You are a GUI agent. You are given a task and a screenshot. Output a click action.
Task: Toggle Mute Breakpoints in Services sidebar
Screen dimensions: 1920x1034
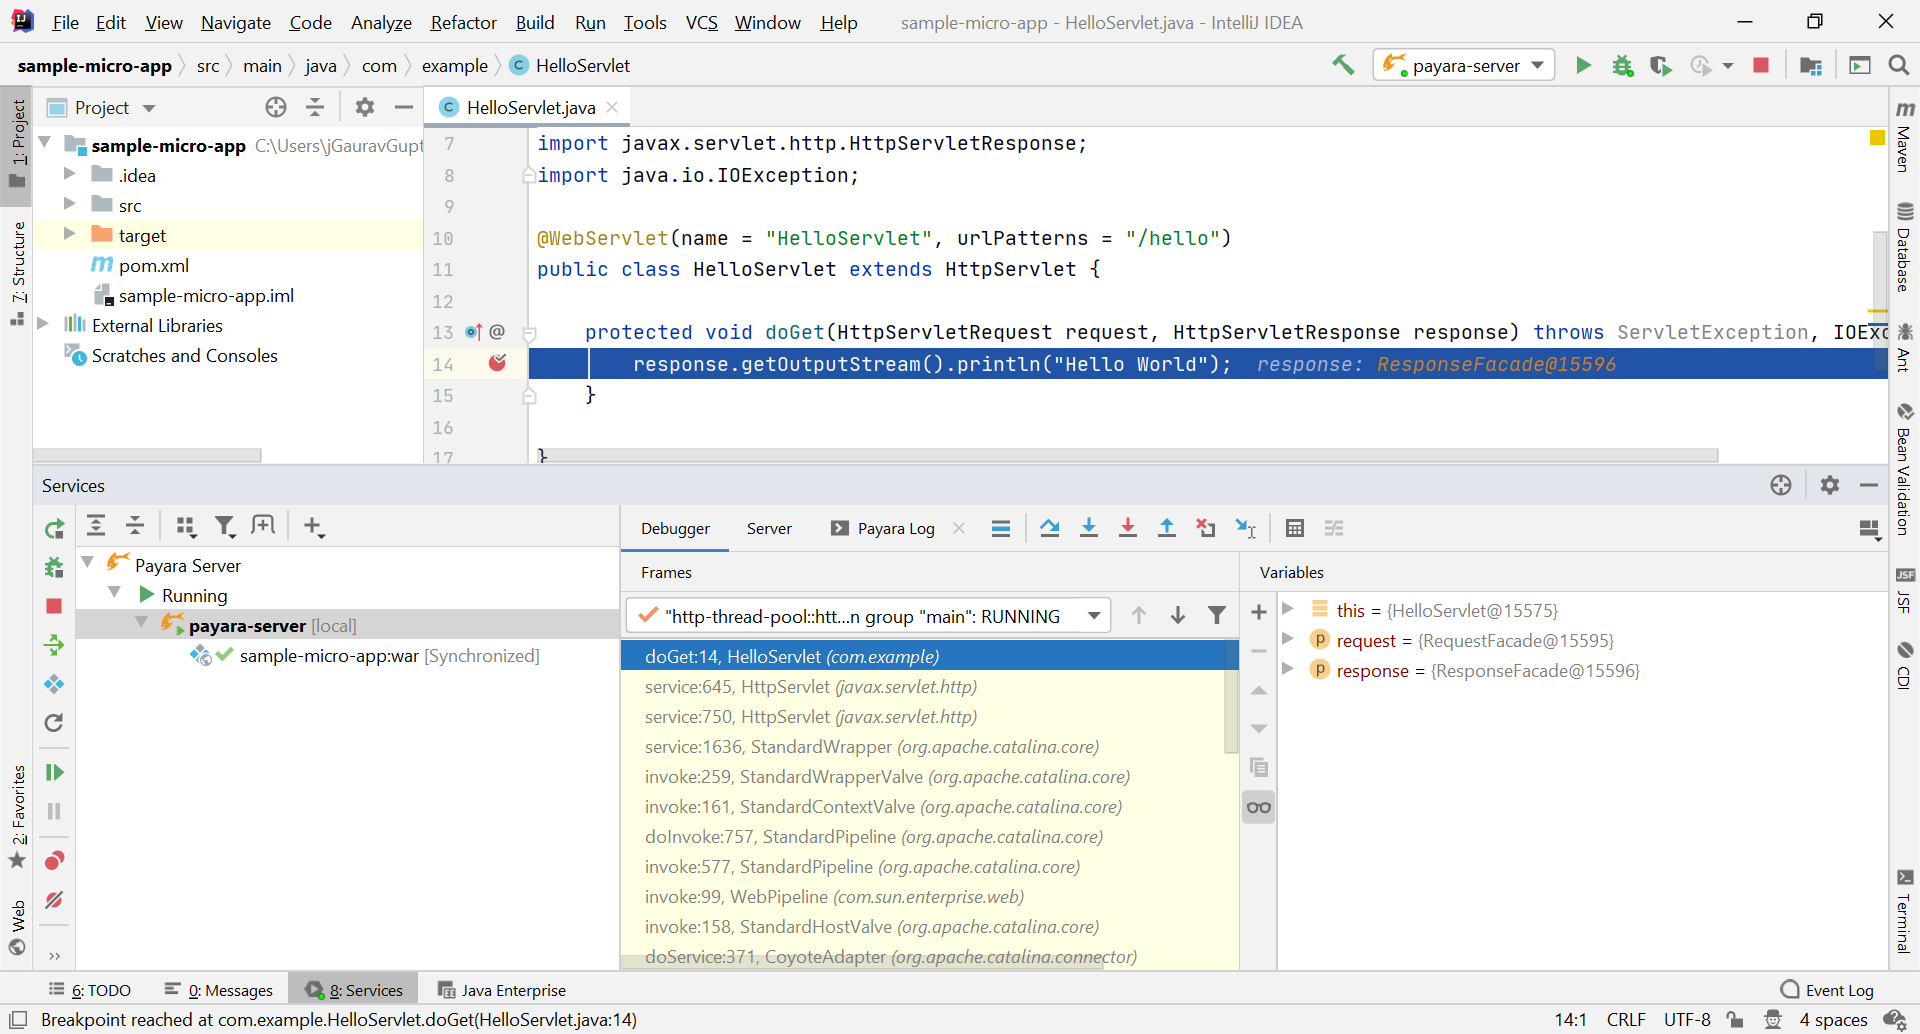[54, 900]
